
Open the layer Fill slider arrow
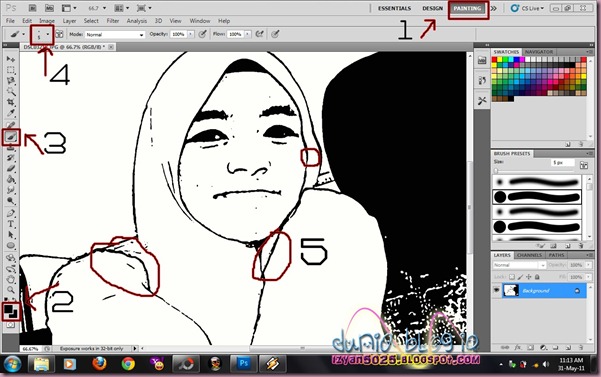pos(588,277)
